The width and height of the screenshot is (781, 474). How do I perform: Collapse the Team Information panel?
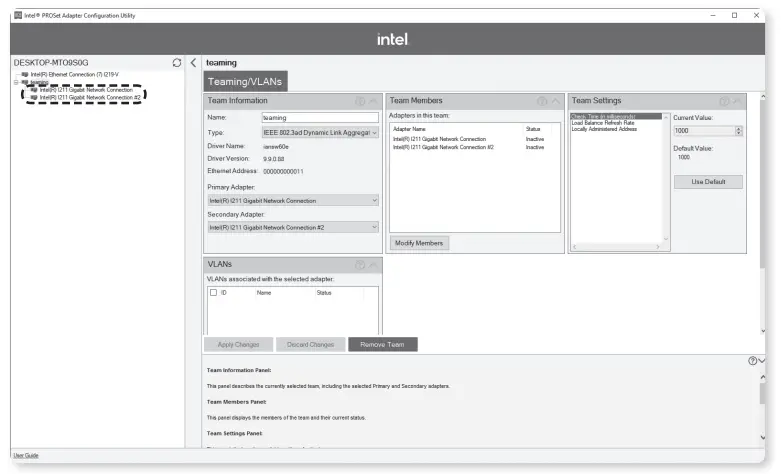373,101
